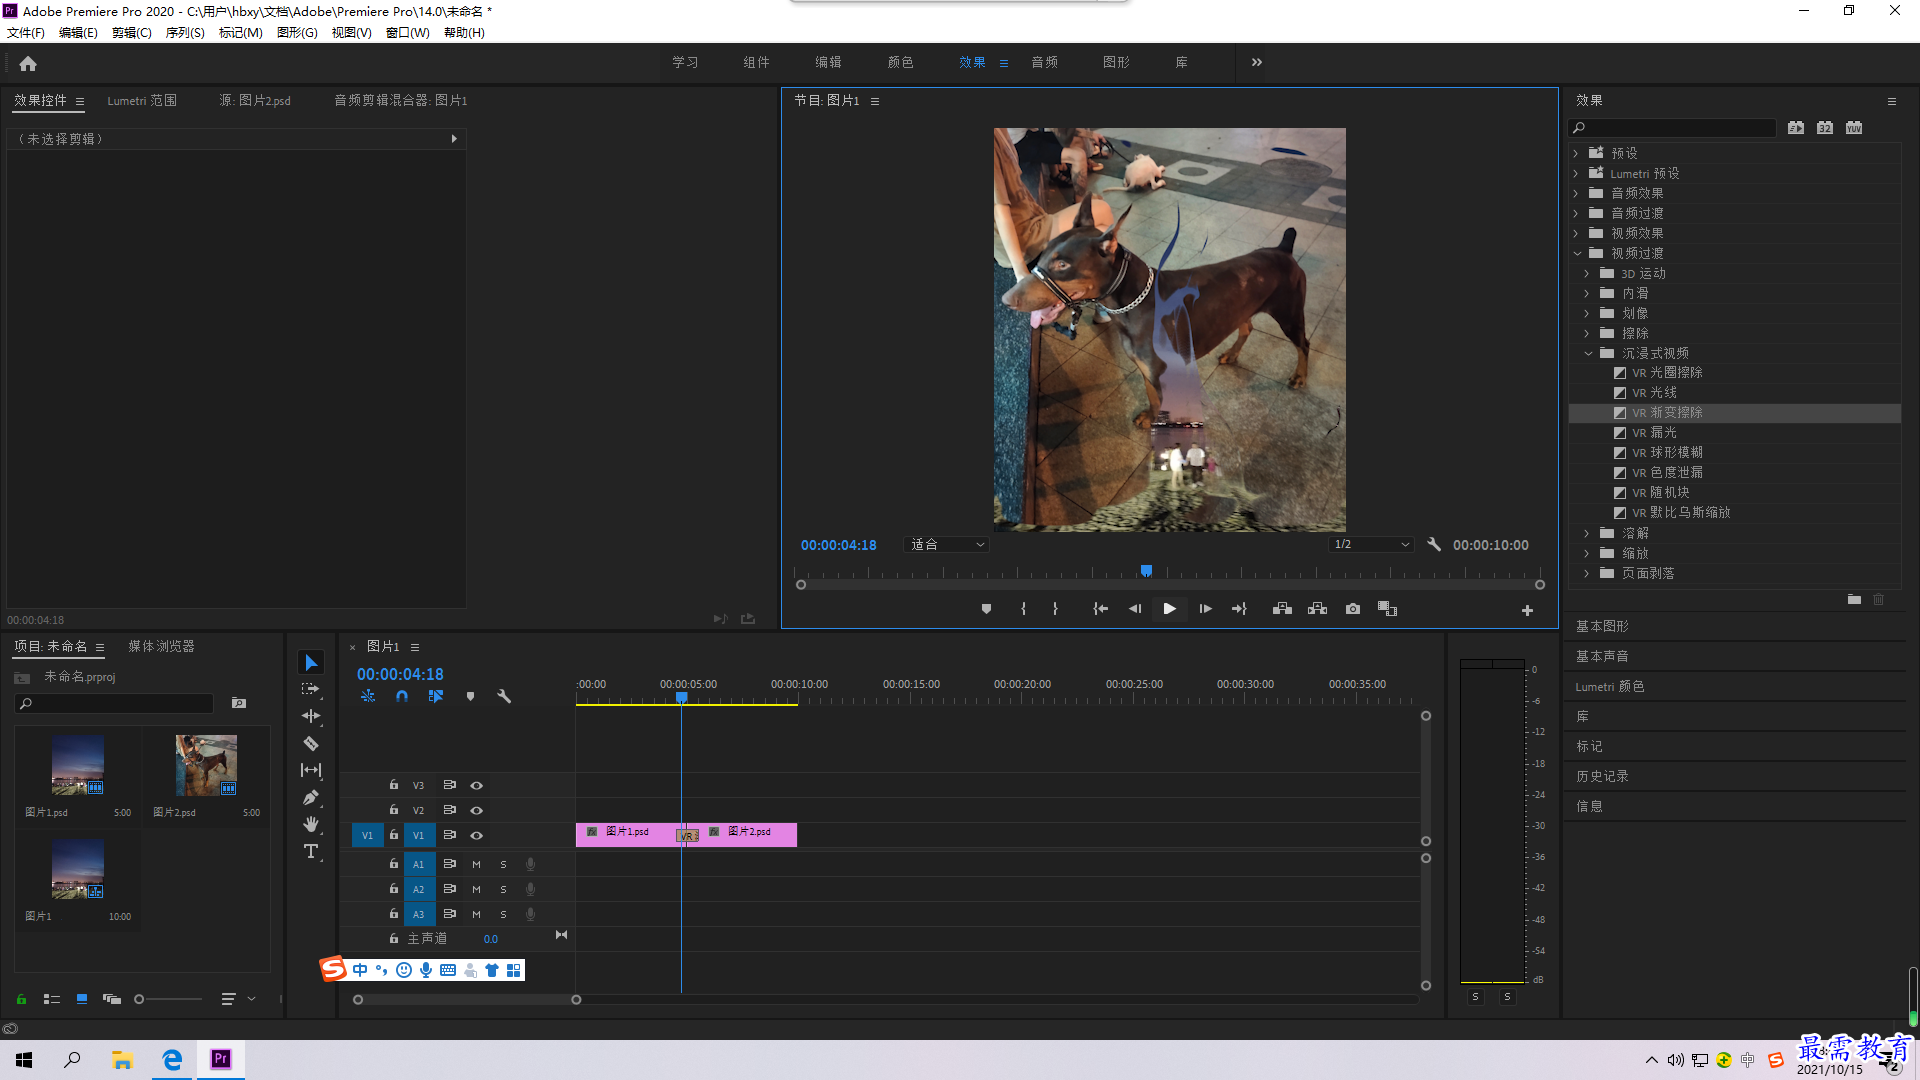Mute track A1
1920x1080 pixels.
point(476,864)
